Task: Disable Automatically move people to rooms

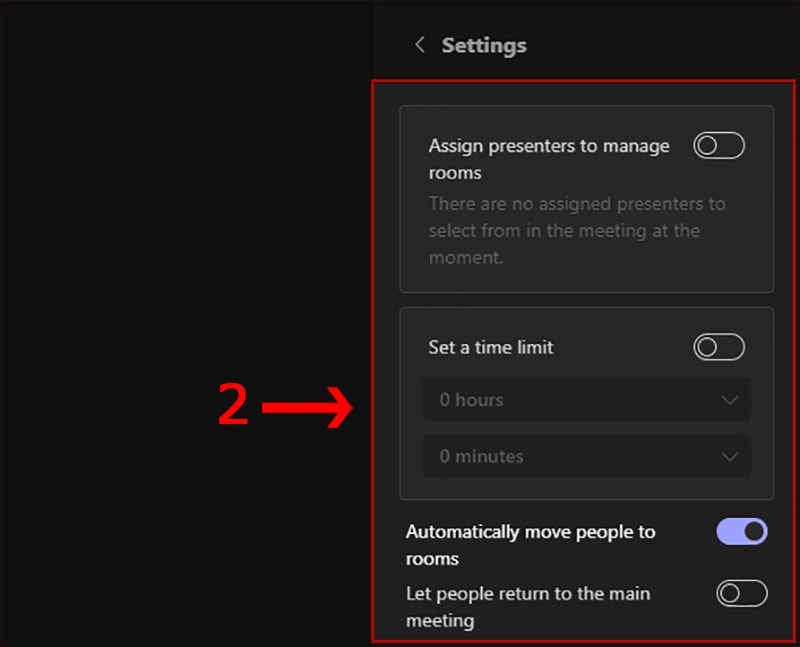Action: pos(742,531)
